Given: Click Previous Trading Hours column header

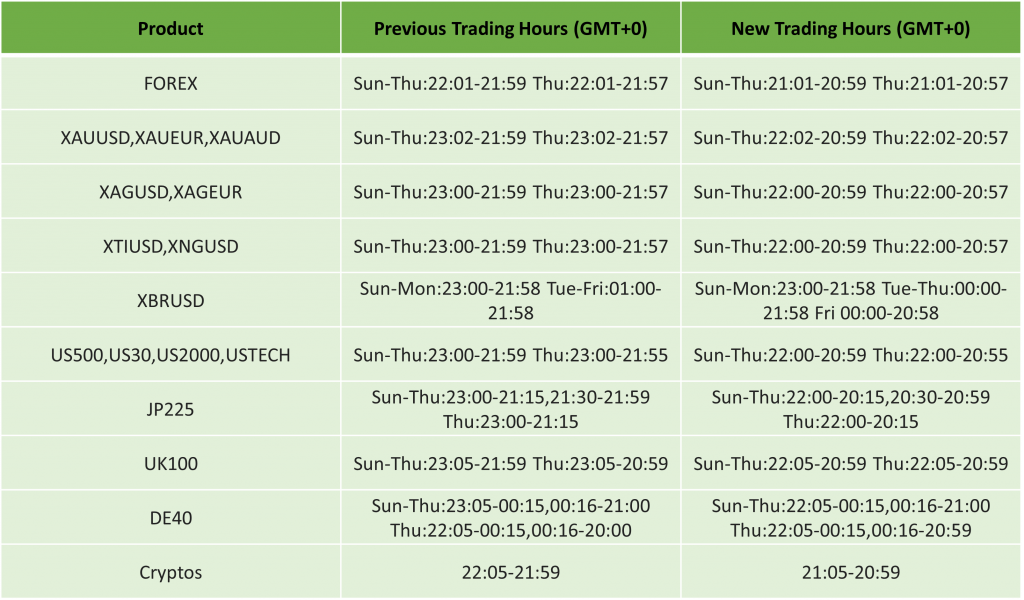Looking at the screenshot, I should pos(510,29).
